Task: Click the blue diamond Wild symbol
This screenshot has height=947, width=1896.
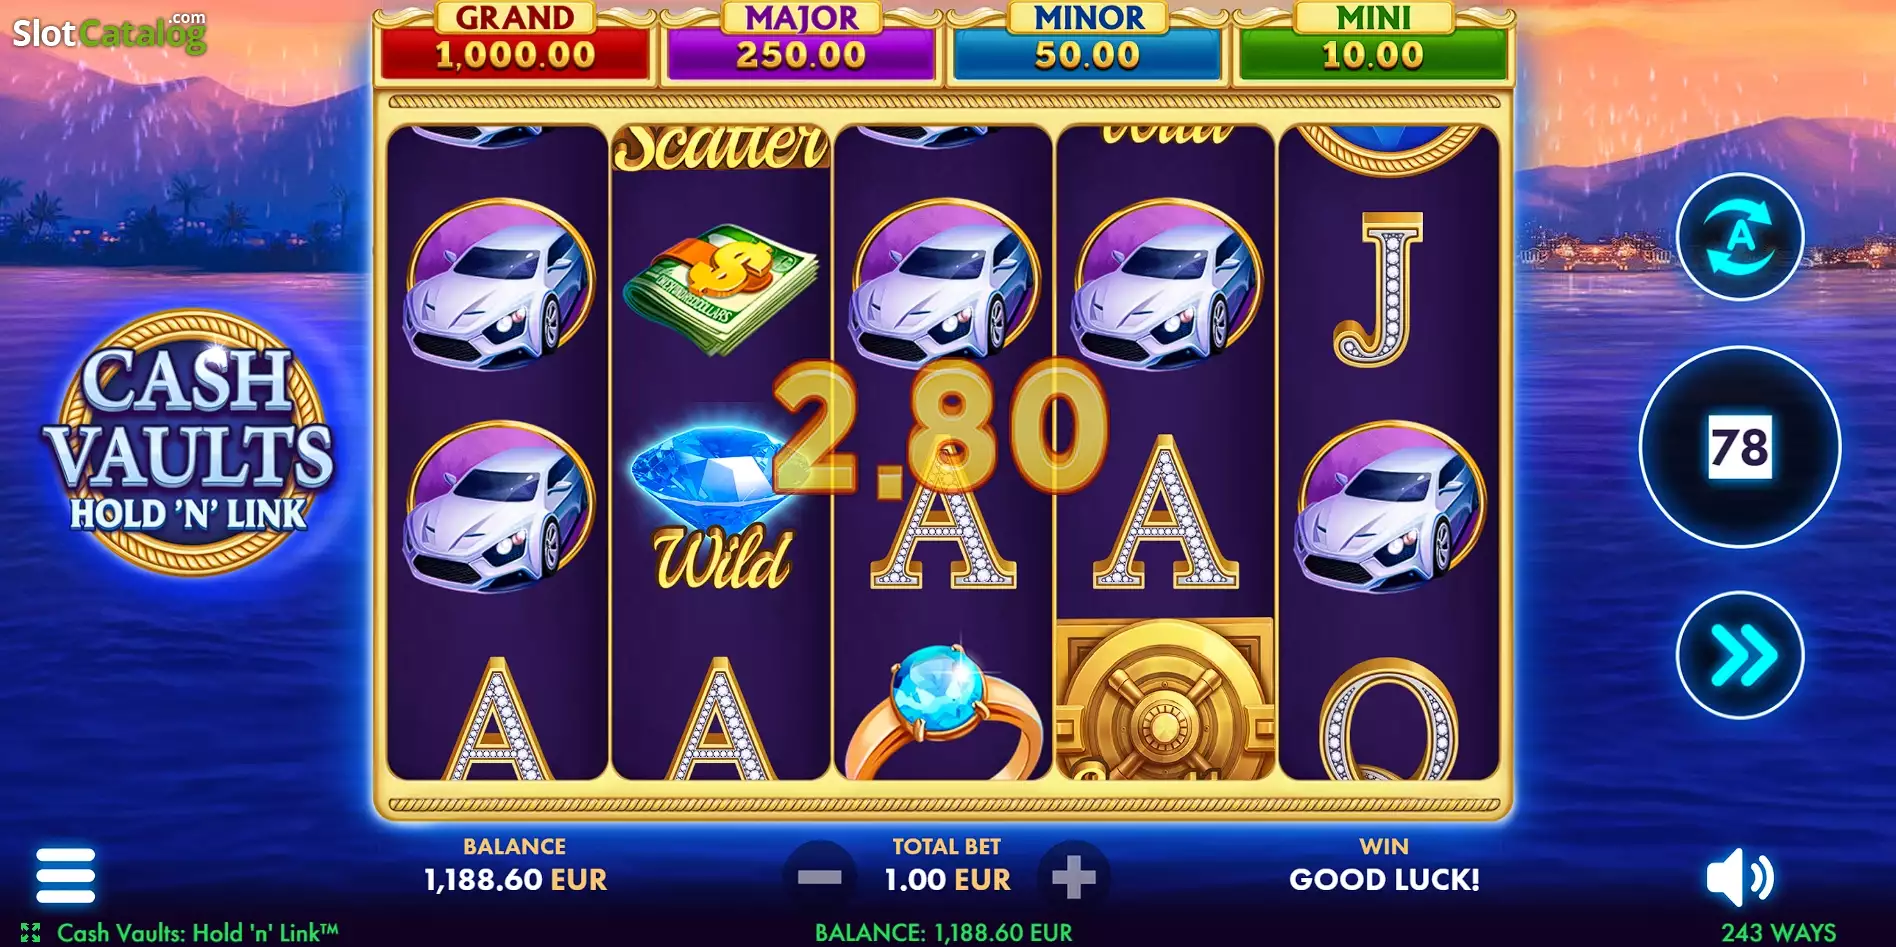Action: [718, 506]
